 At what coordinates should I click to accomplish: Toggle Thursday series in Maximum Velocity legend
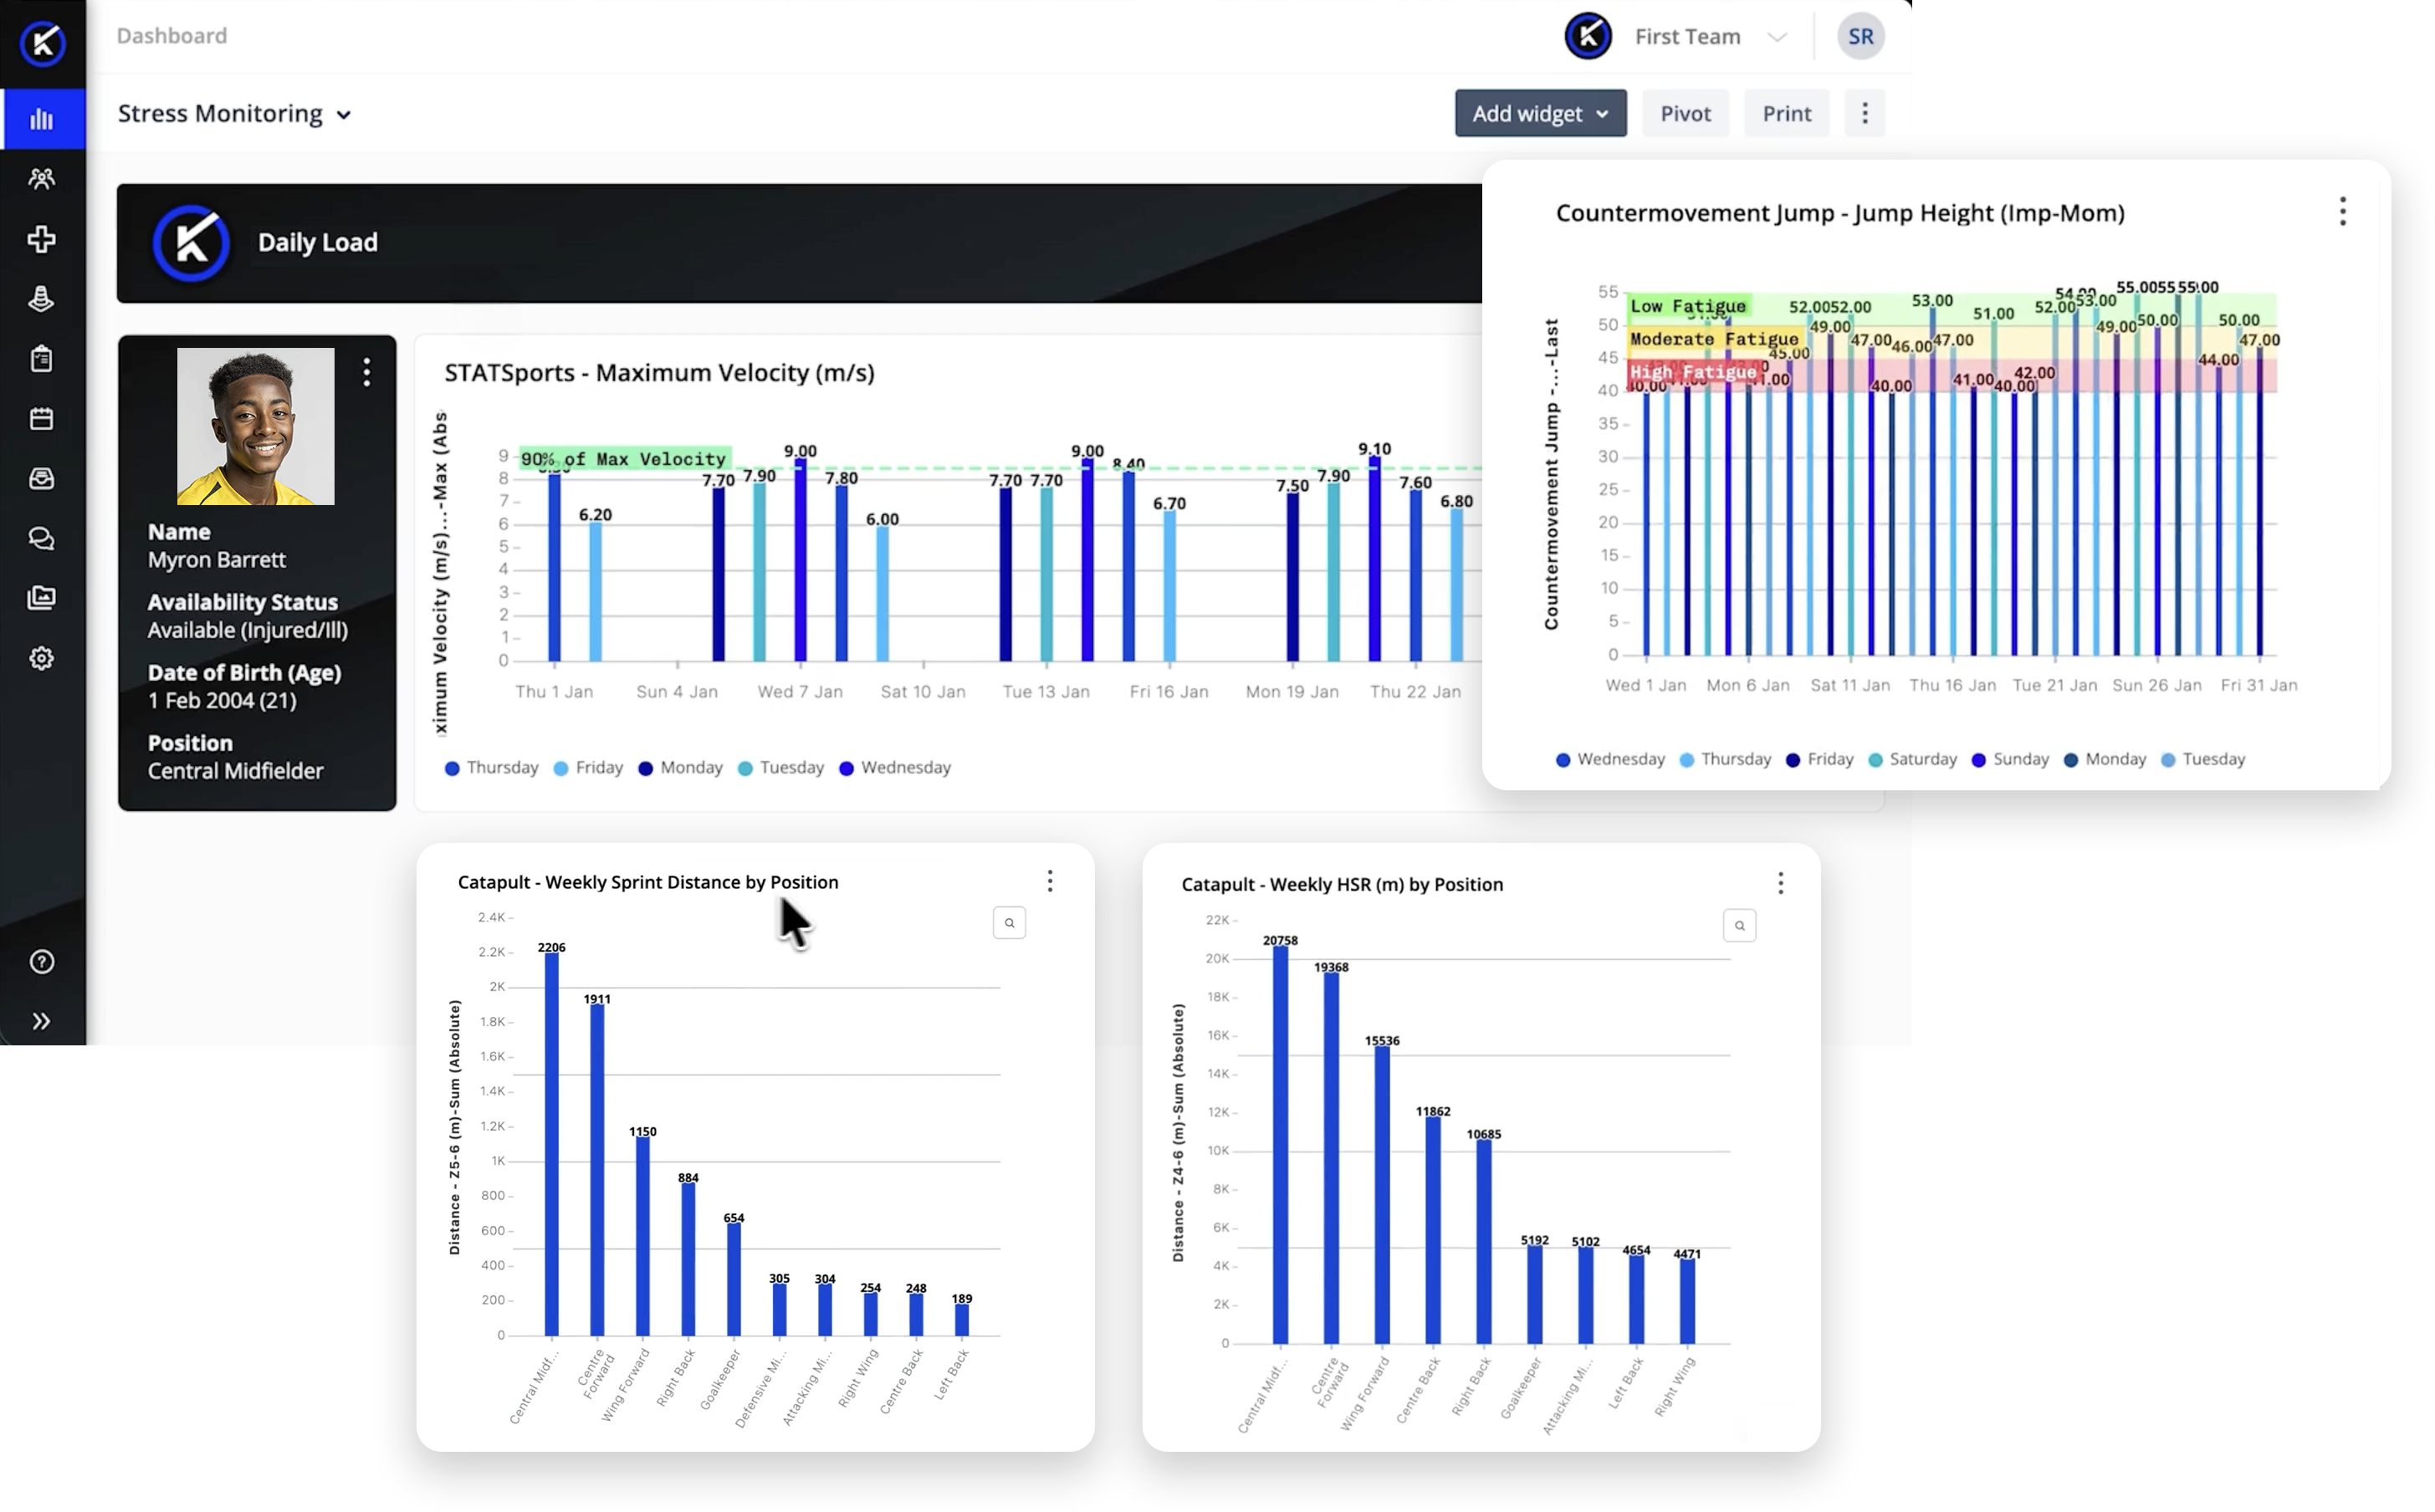click(491, 768)
